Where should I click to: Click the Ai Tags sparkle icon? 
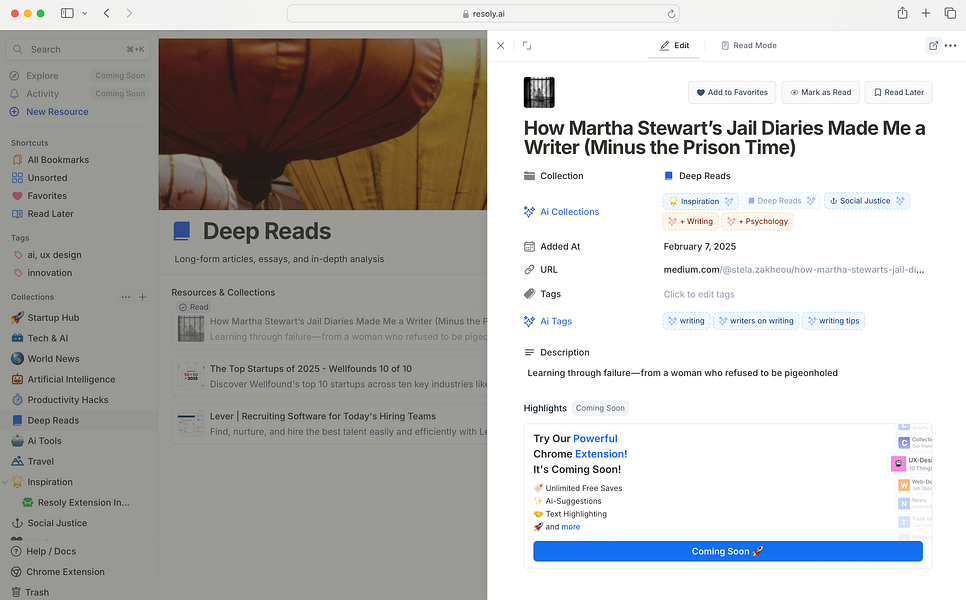coord(529,321)
